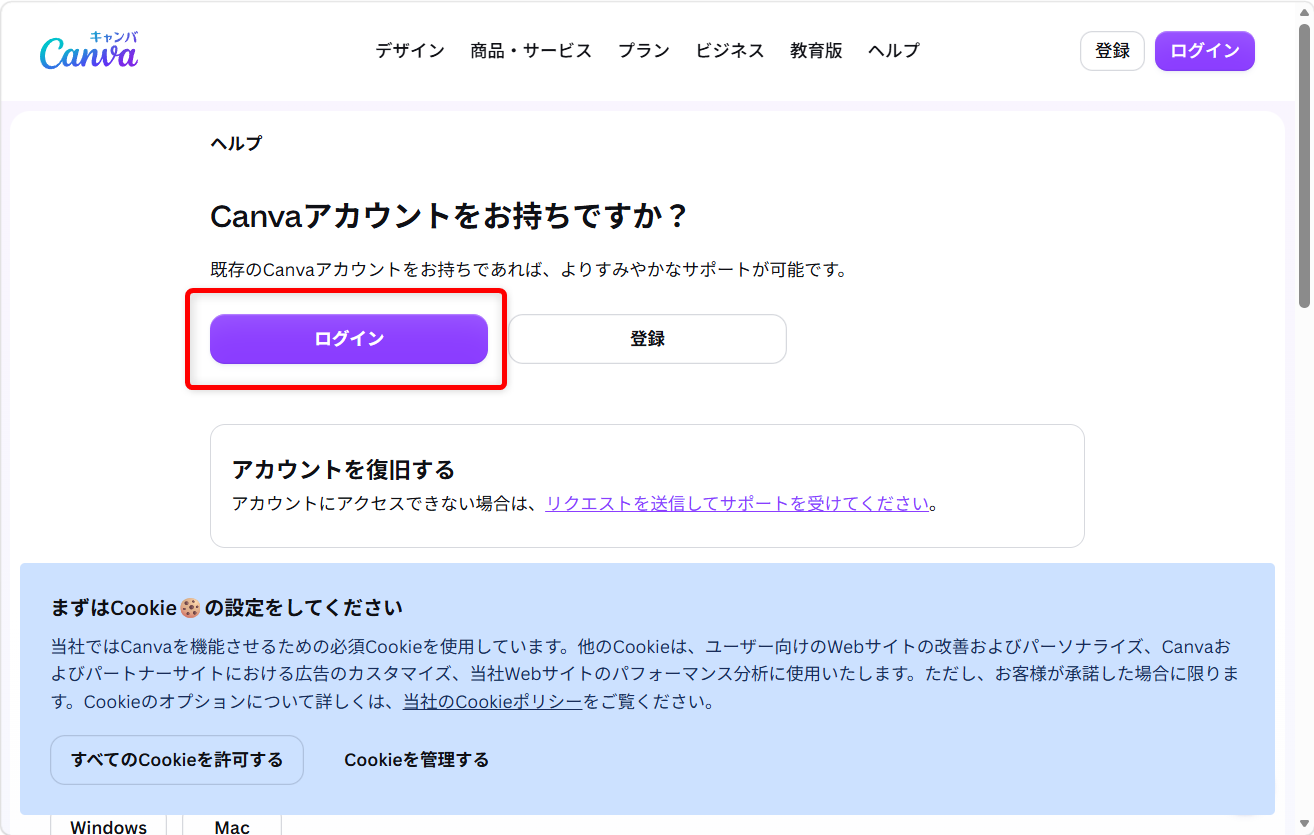Open the ヘルプ menu in header

click(894, 51)
